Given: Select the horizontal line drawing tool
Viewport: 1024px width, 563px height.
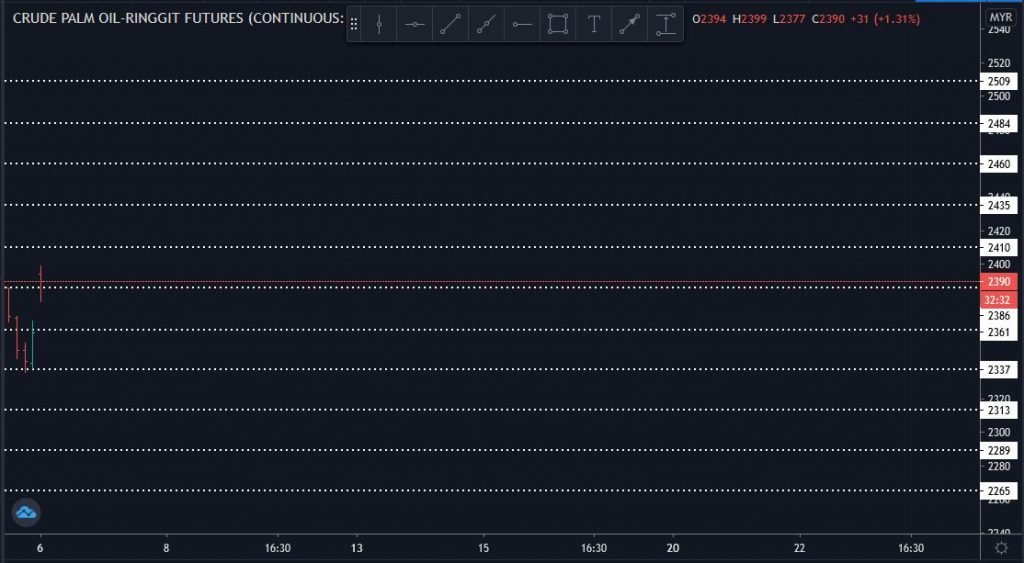Looking at the screenshot, I should pos(415,25).
